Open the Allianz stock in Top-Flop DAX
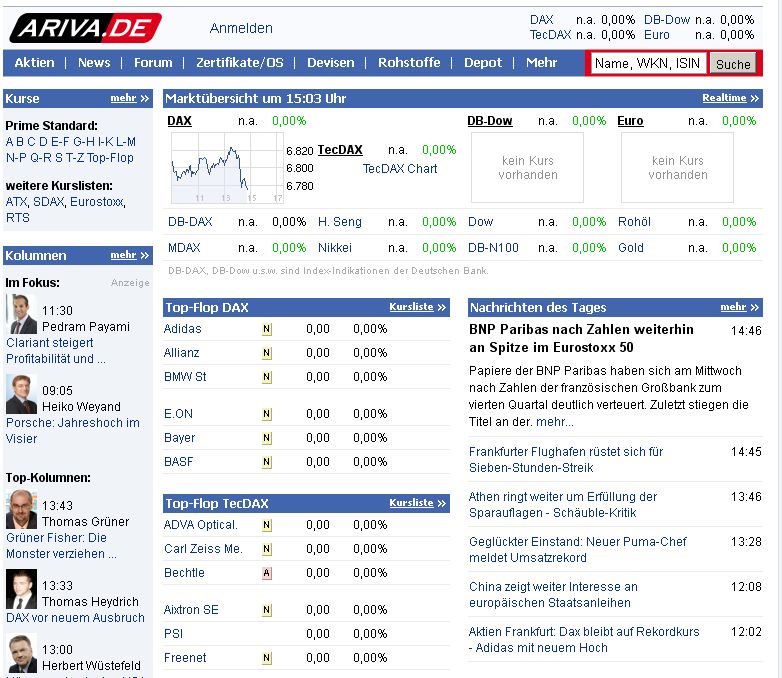Image resolution: width=782 pixels, height=678 pixels. coord(182,353)
